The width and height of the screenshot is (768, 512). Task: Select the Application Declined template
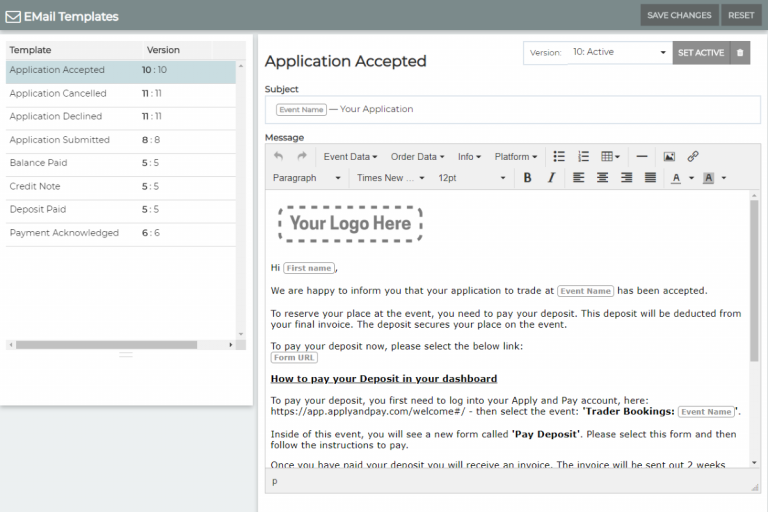coord(56,117)
